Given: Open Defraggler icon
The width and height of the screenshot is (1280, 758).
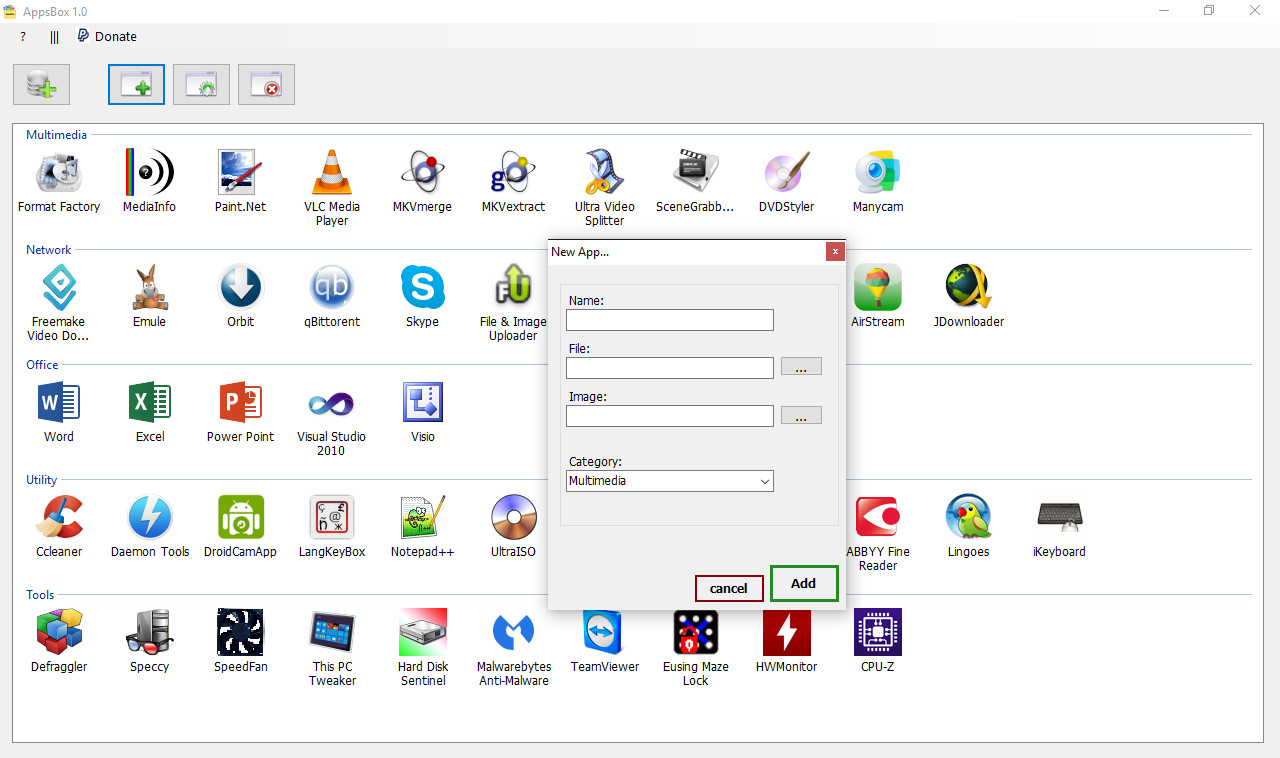Looking at the screenshot, I should click(59, 633).
